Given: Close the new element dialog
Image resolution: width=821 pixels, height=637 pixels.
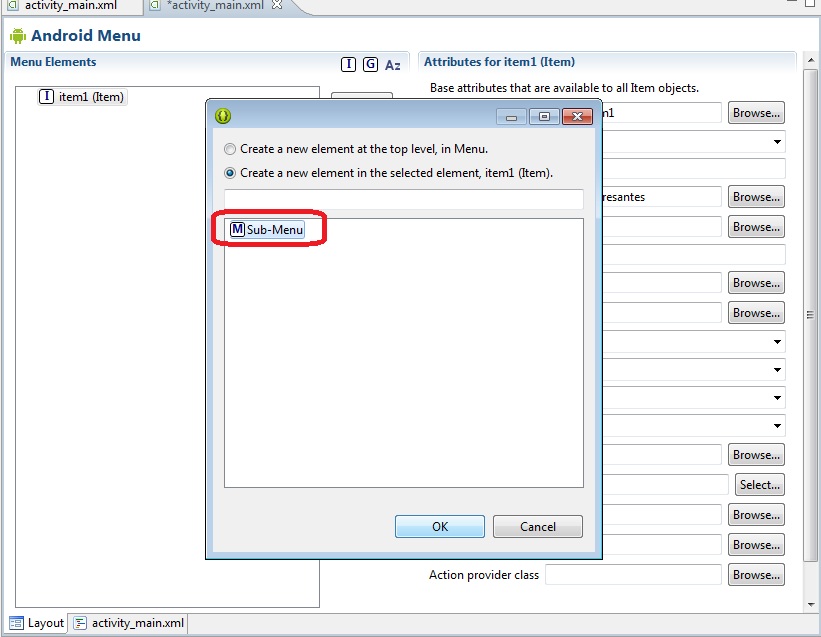Looking at the screenshot, I should point(577,116).
